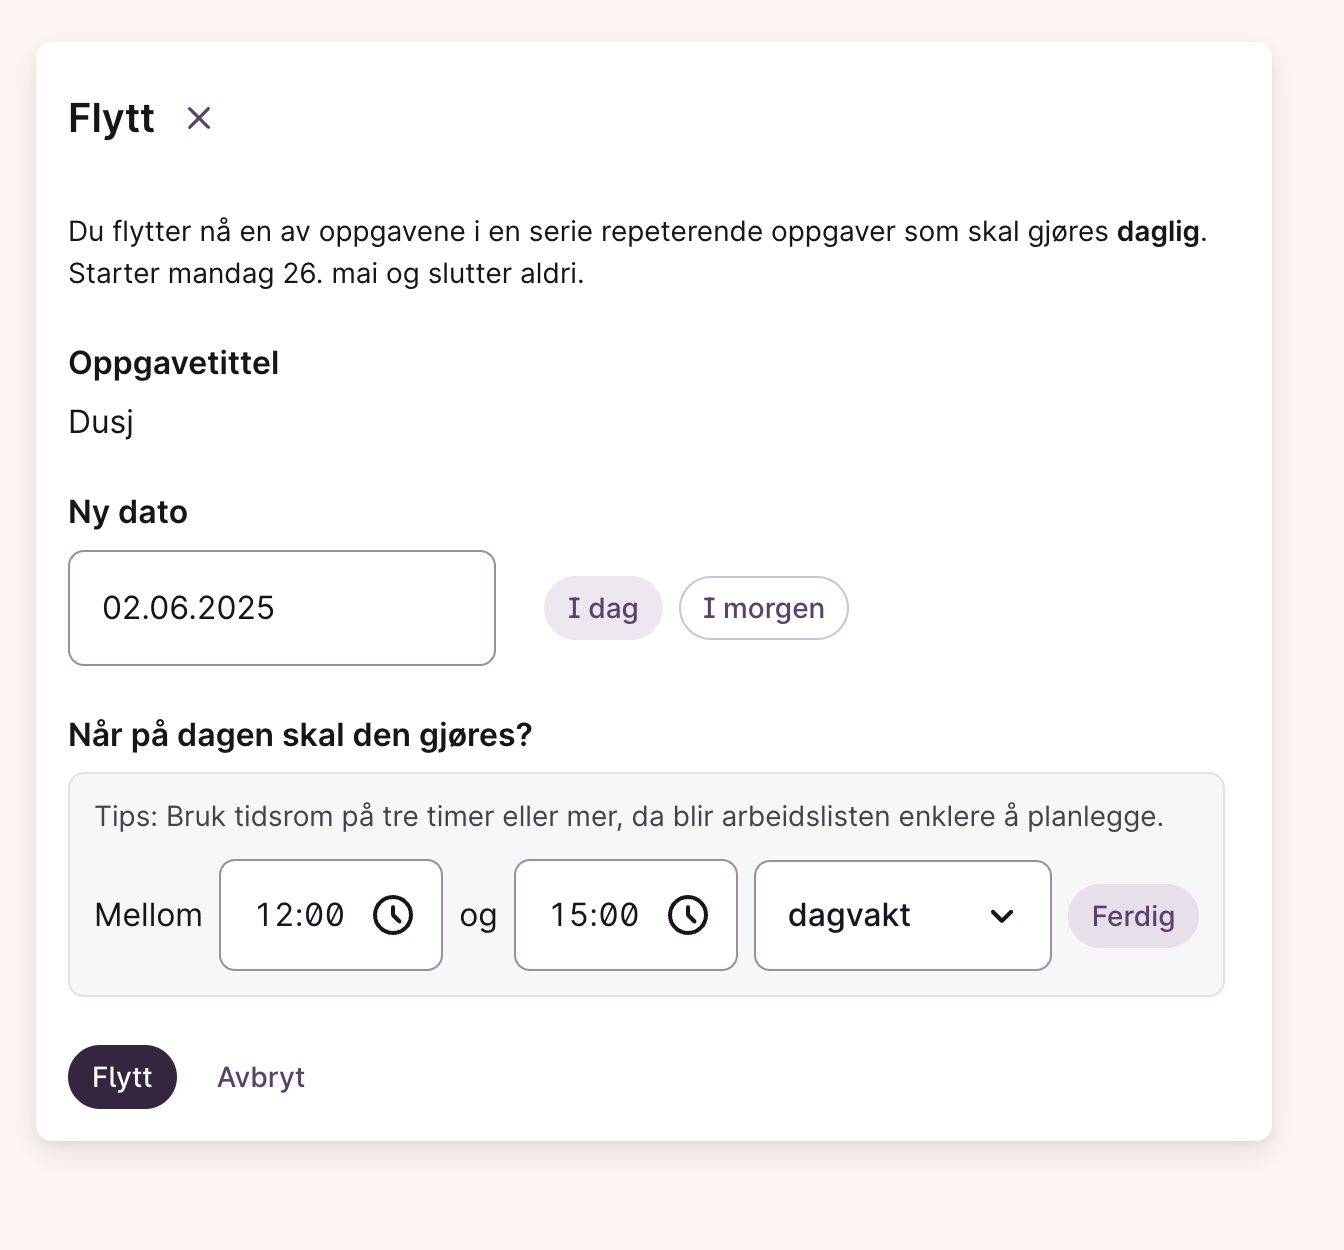
Task: Focus the Ny dato field showing 02.06.2025
Action: 282,608
